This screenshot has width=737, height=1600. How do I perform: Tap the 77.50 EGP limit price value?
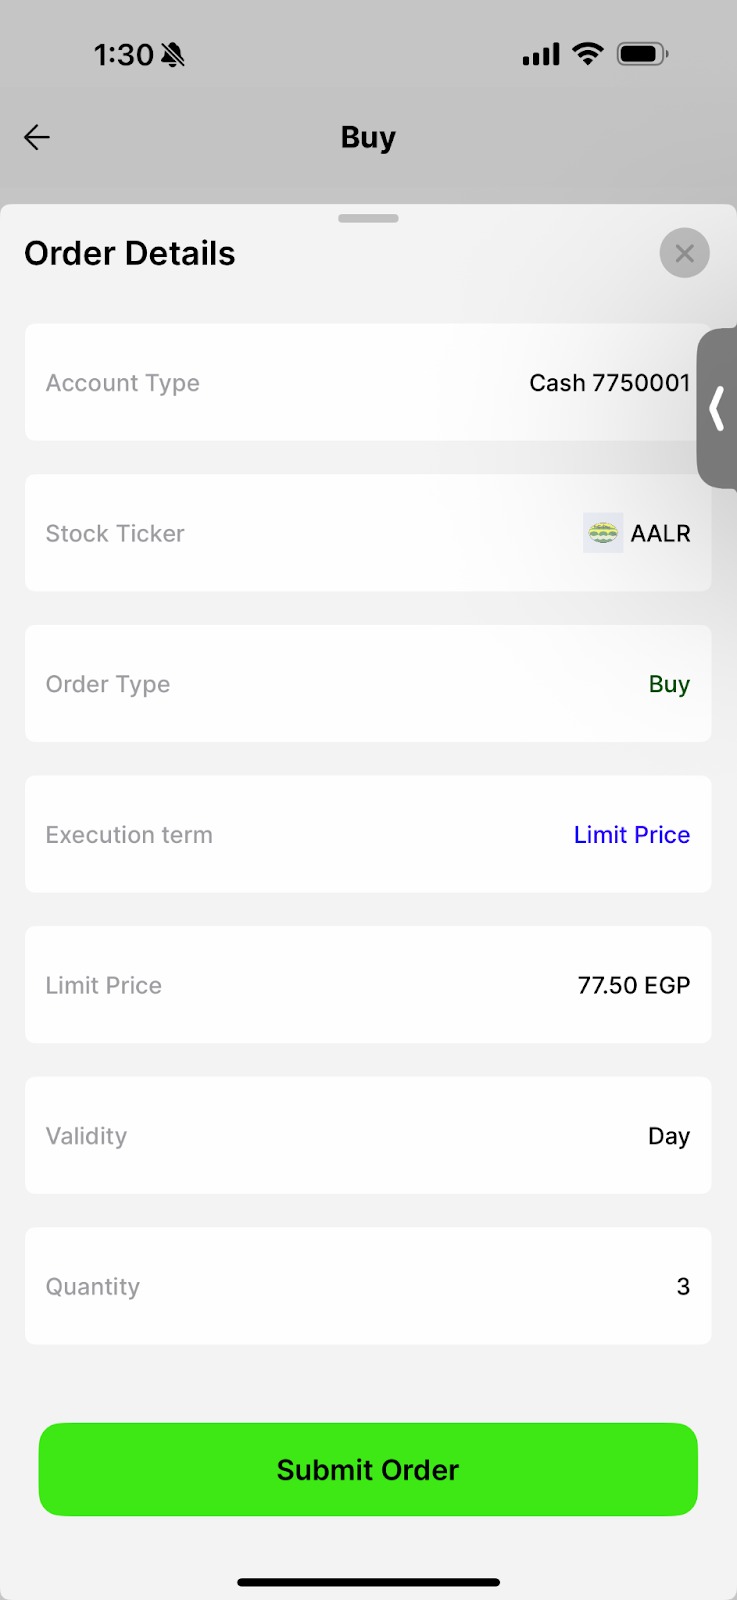[633, 985]
